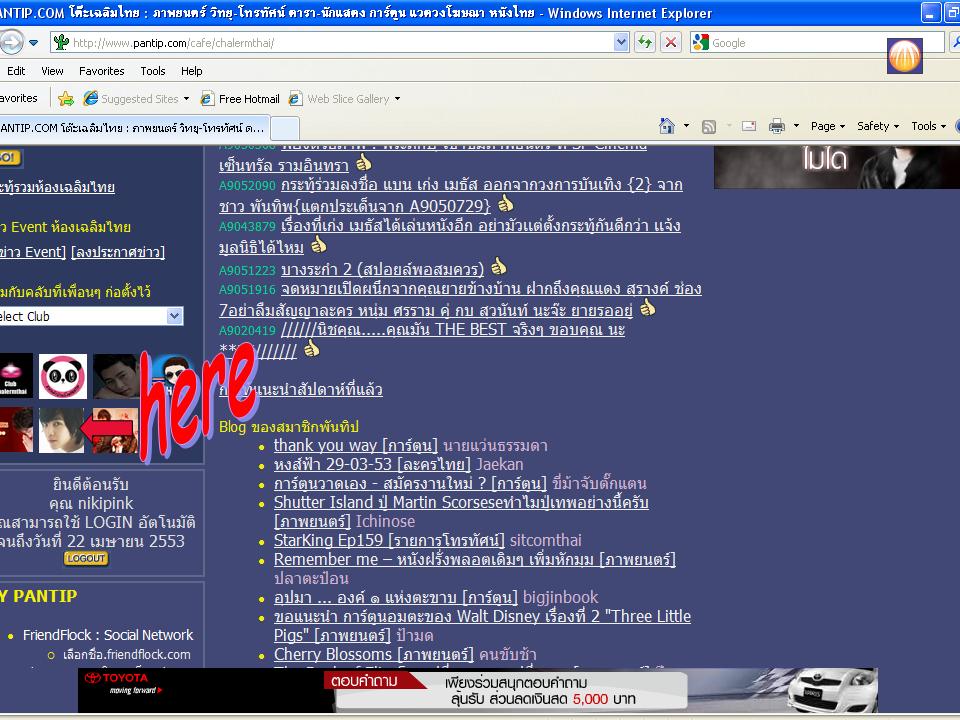The width and height of the screenshot is (960, 720).
Task: Expand the Print options dropdown arrow
Action: (797, 126)
